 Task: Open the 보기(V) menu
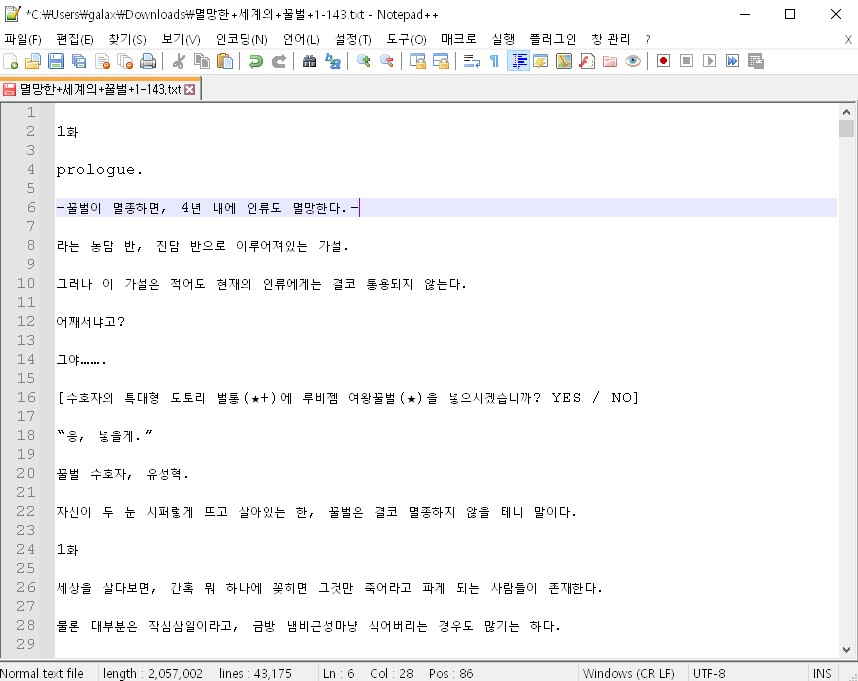click(x=181, y=39)
